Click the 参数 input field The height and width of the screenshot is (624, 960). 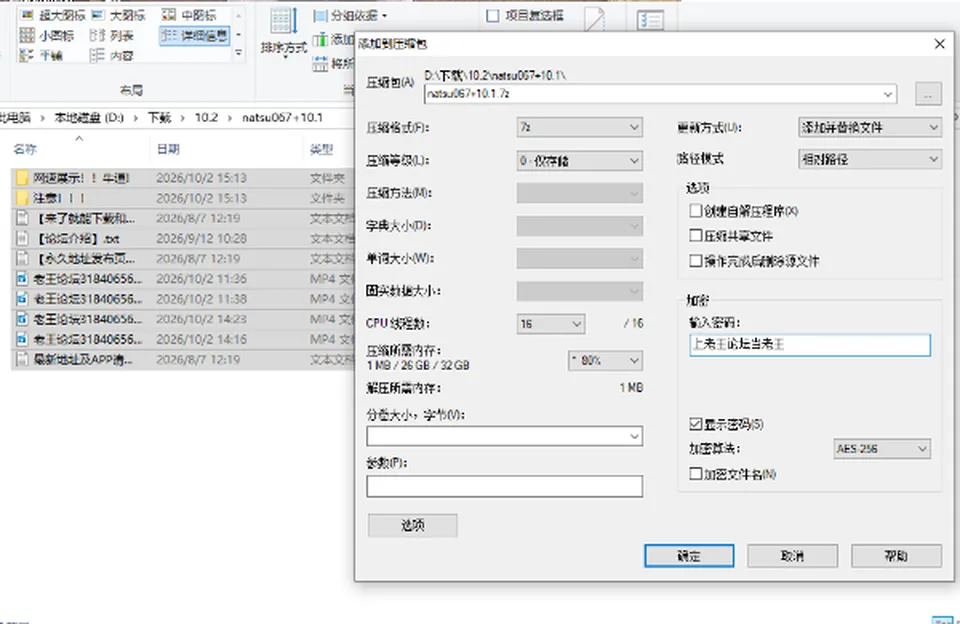tap(504, 486)
